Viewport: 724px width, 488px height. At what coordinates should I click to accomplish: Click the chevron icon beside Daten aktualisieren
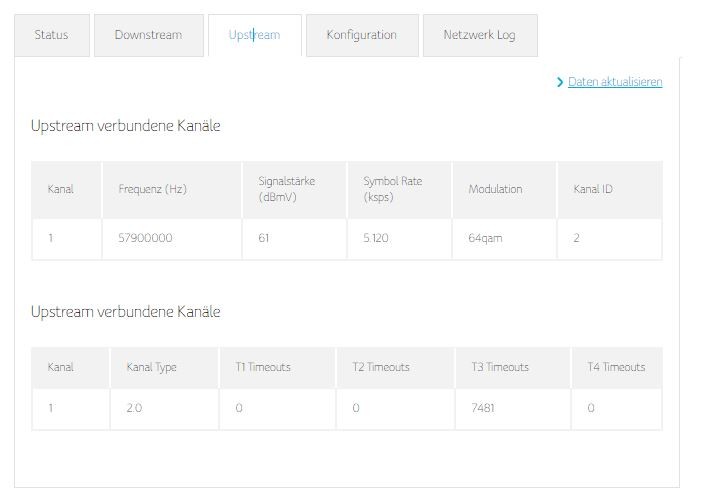(560, 82)
